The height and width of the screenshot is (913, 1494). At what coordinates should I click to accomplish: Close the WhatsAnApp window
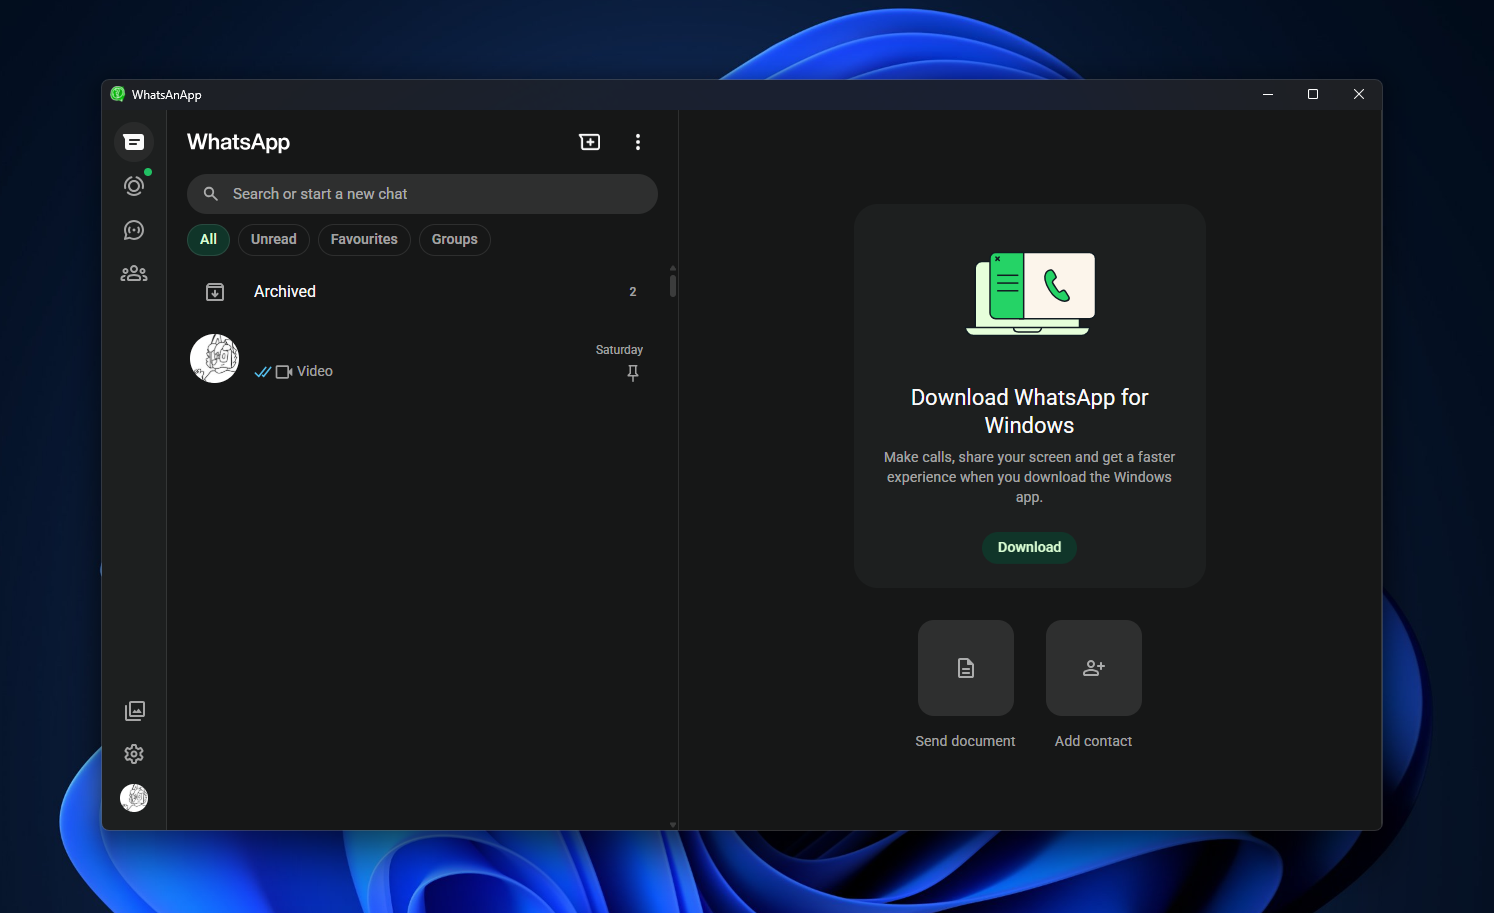click(x=1359, y=94)
